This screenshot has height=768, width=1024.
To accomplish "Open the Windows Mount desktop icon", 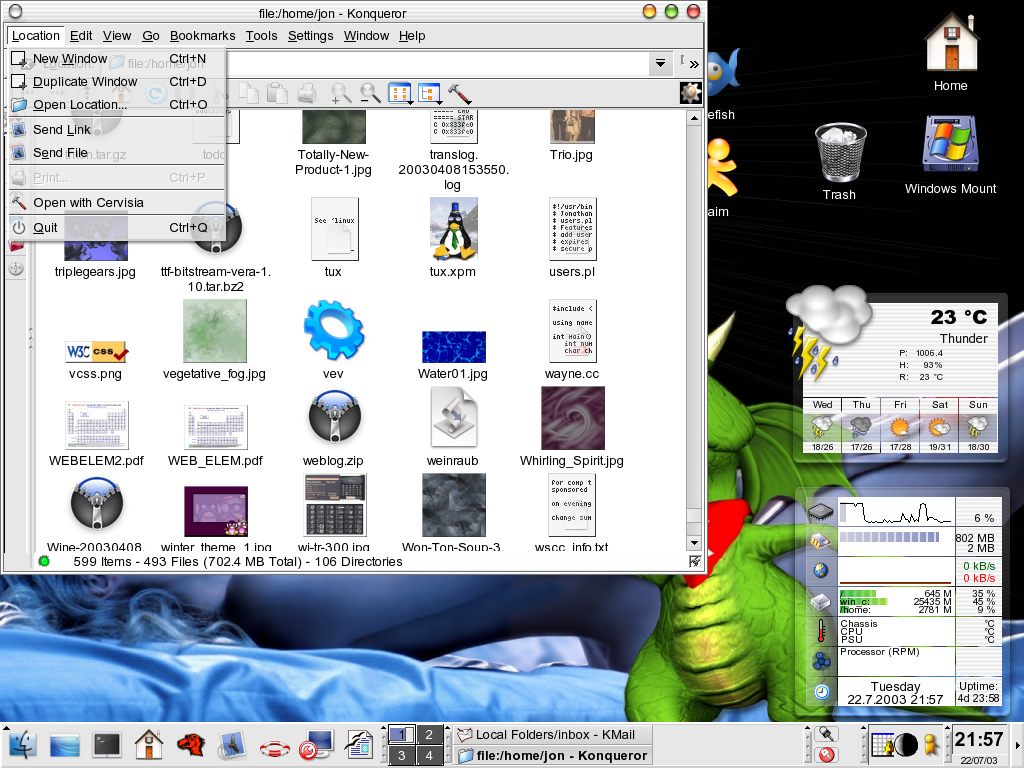I will point(950,157).
